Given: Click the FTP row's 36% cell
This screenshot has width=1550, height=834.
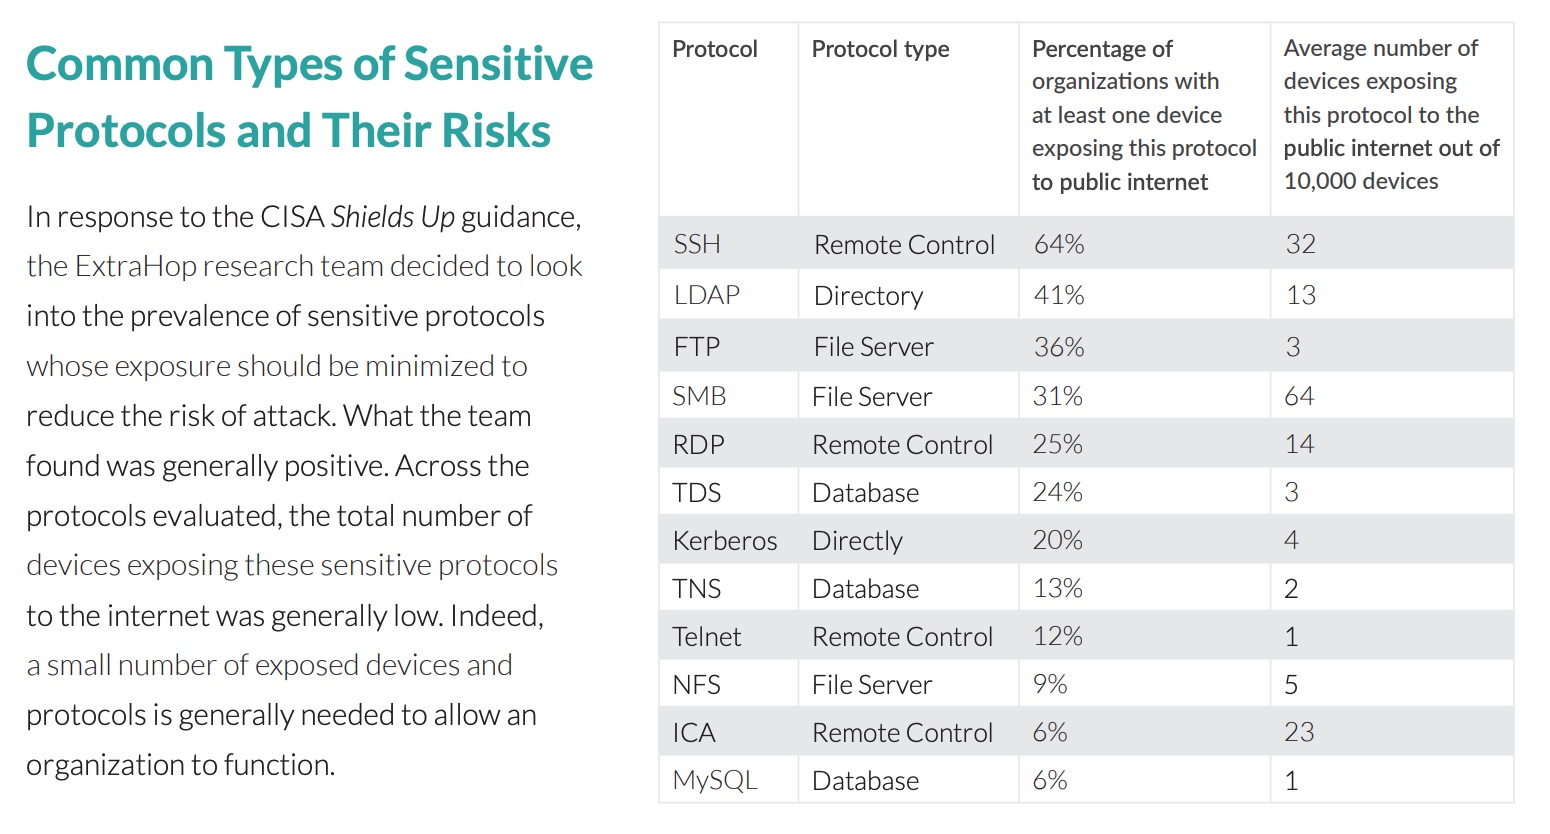Looking at the screenshot, I should pos(1058,347).
